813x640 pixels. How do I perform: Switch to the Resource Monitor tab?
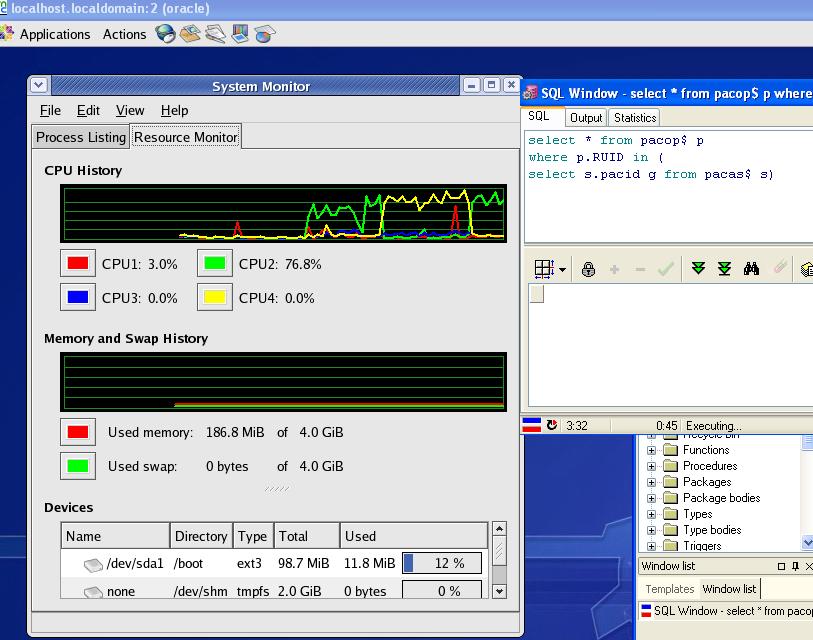pos(186,137)
